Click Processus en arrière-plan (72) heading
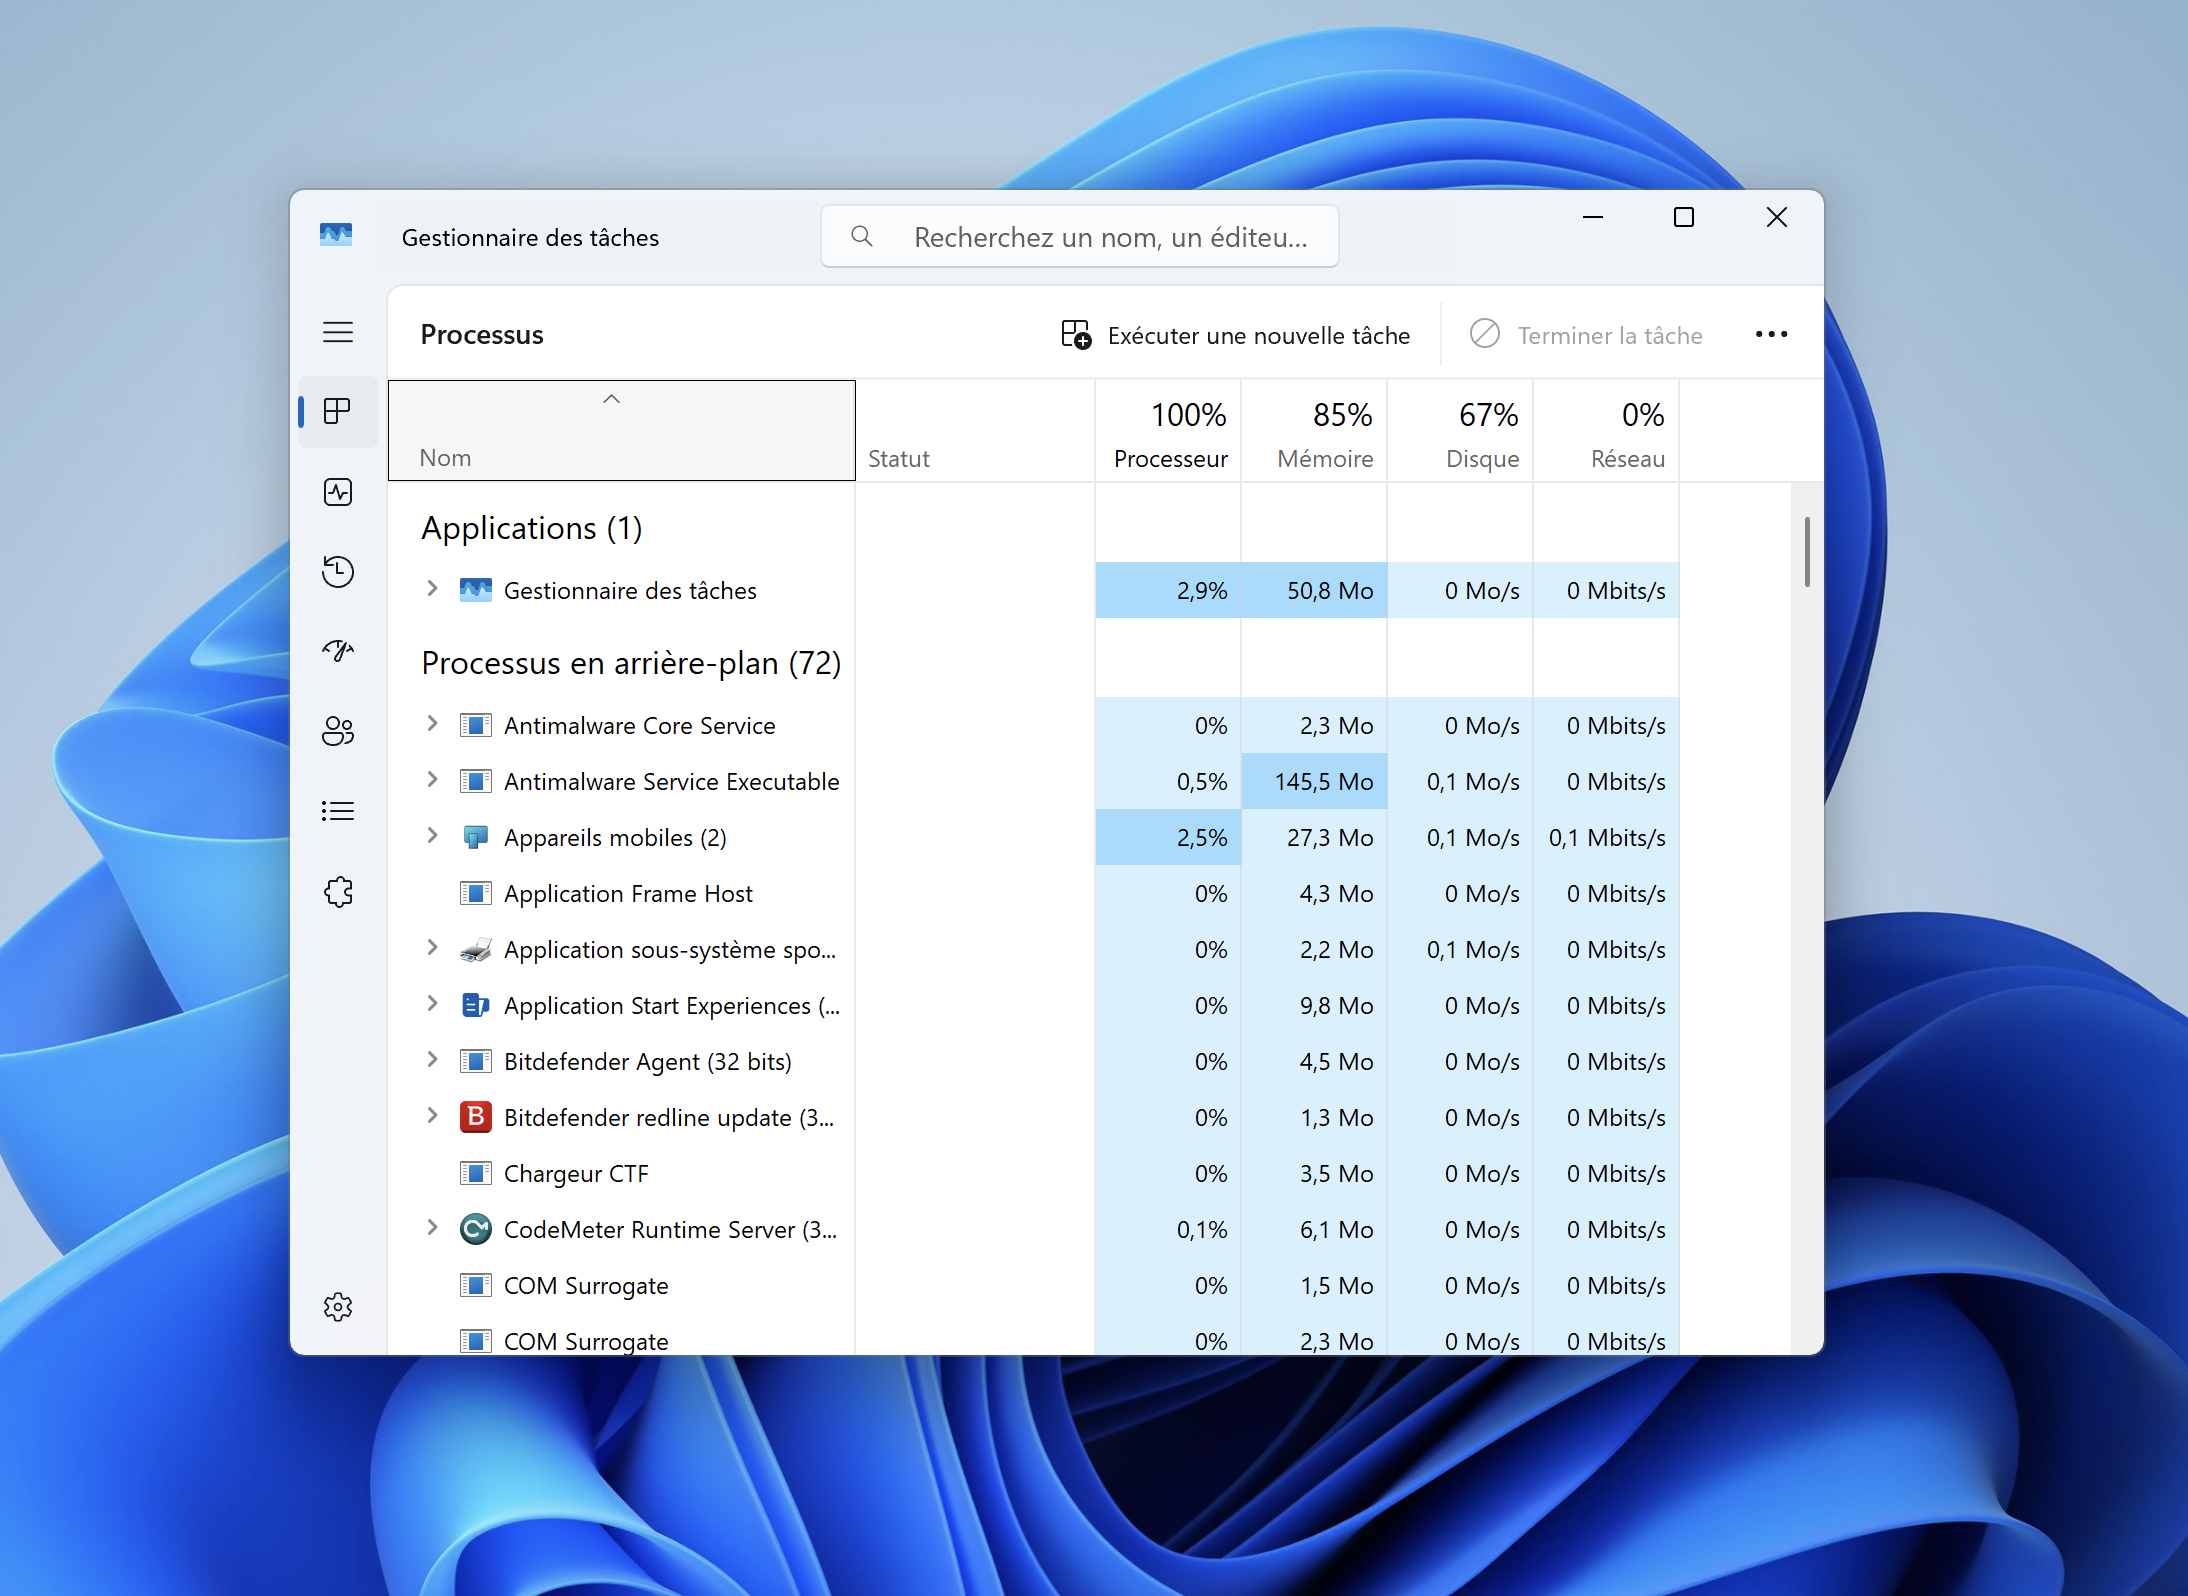2188x1596 pixels. click(631, 663)
